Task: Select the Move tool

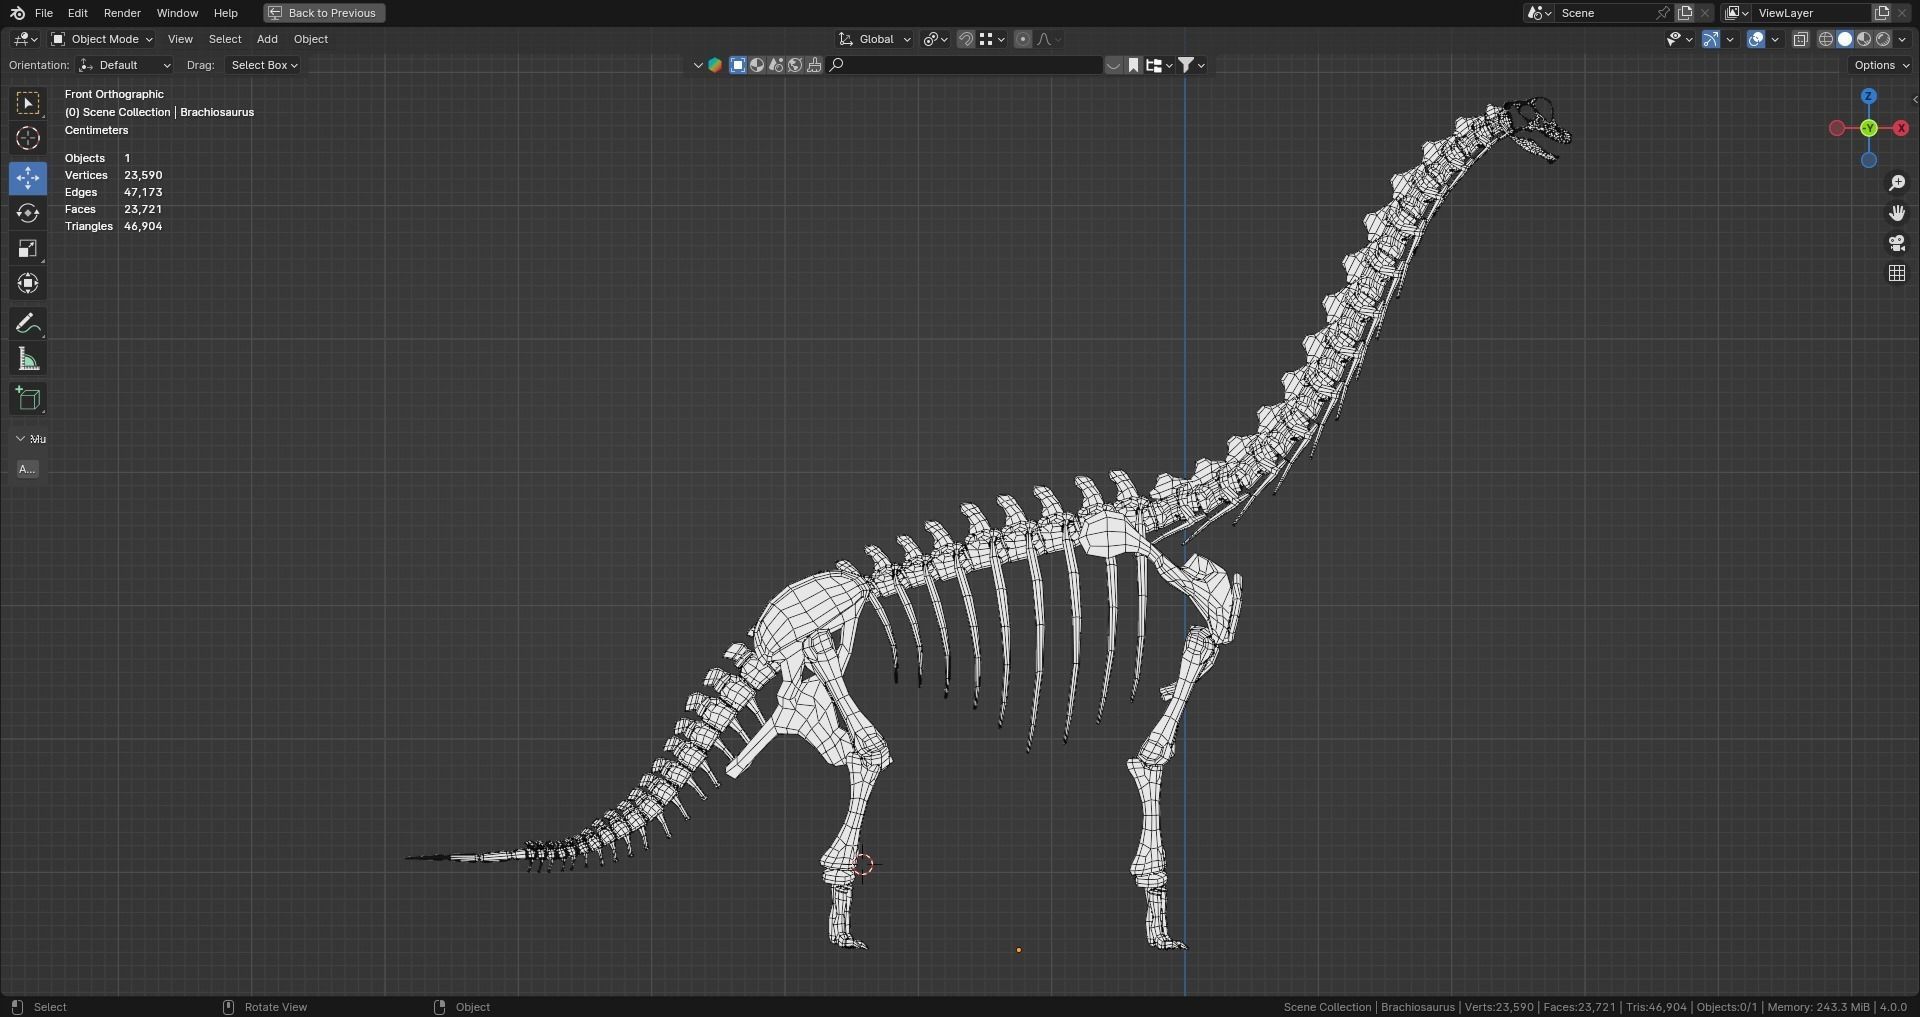Action: click(x=28, y=178)
